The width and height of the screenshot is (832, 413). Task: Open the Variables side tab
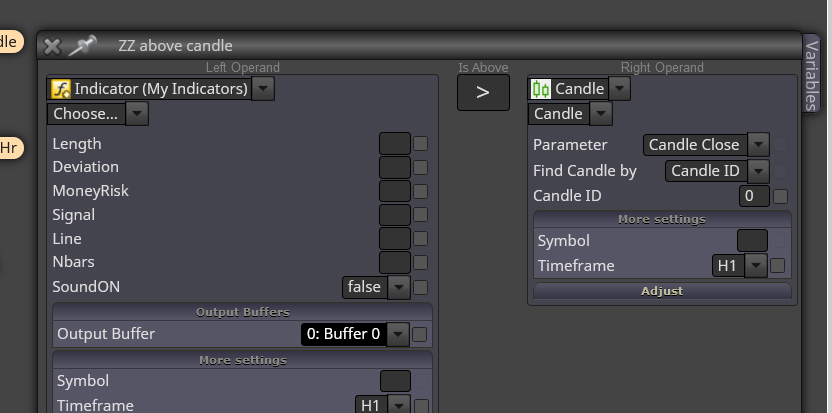(811, 74)
